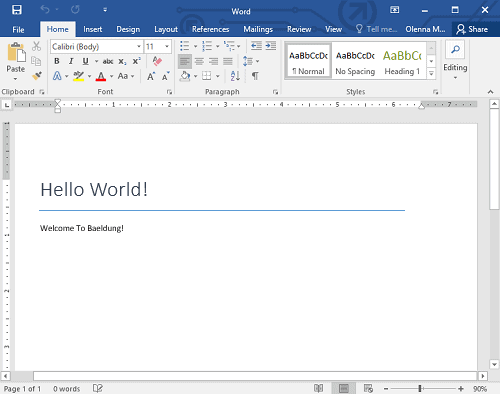Apply the Heading 1 style
500x394 pixels.
click(402, 61)
